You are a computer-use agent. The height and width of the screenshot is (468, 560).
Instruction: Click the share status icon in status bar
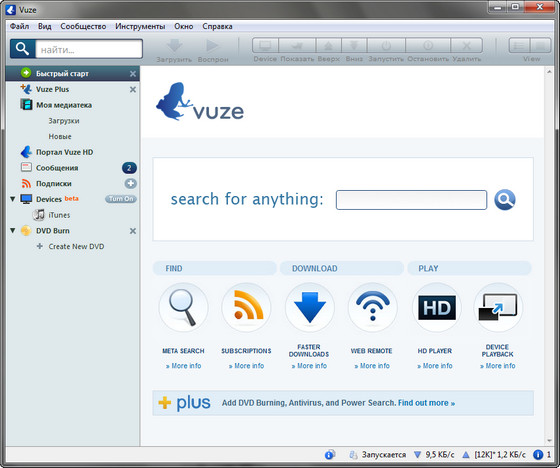point(330,454)
